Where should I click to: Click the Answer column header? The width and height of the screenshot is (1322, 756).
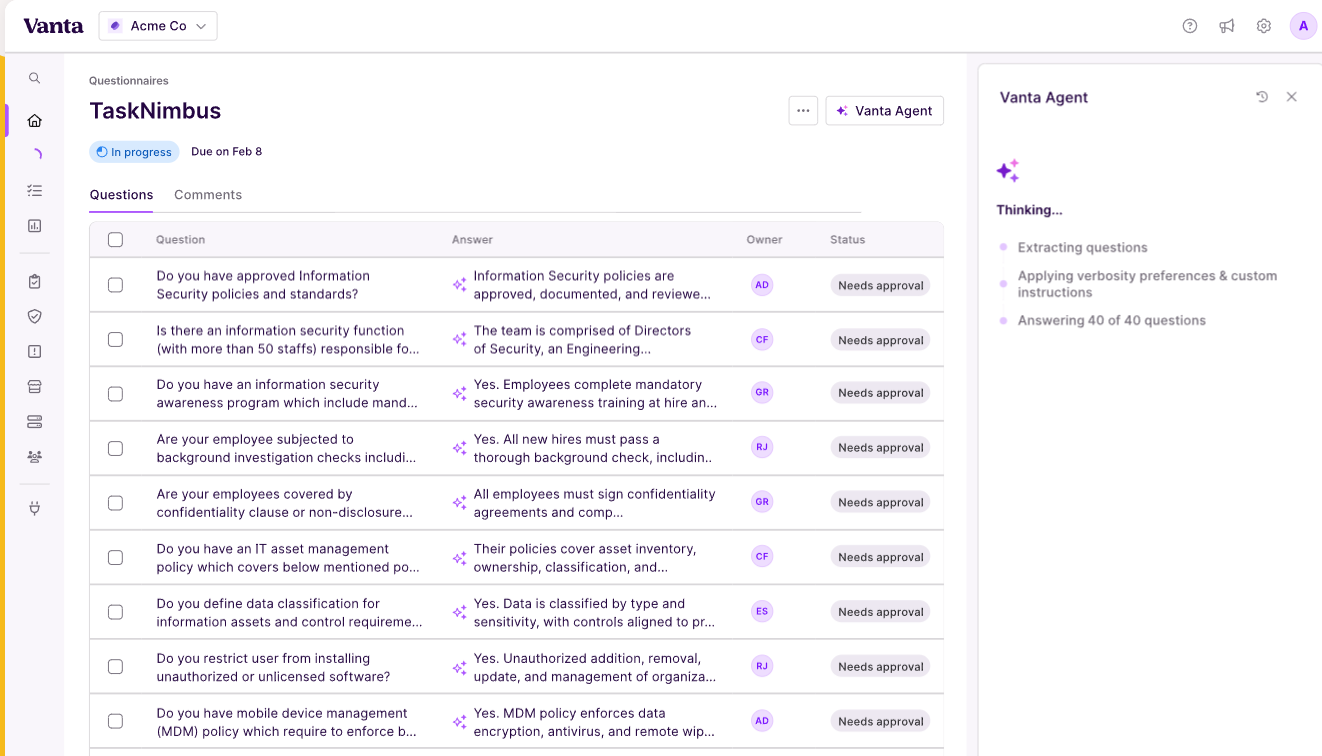point(472,240)
